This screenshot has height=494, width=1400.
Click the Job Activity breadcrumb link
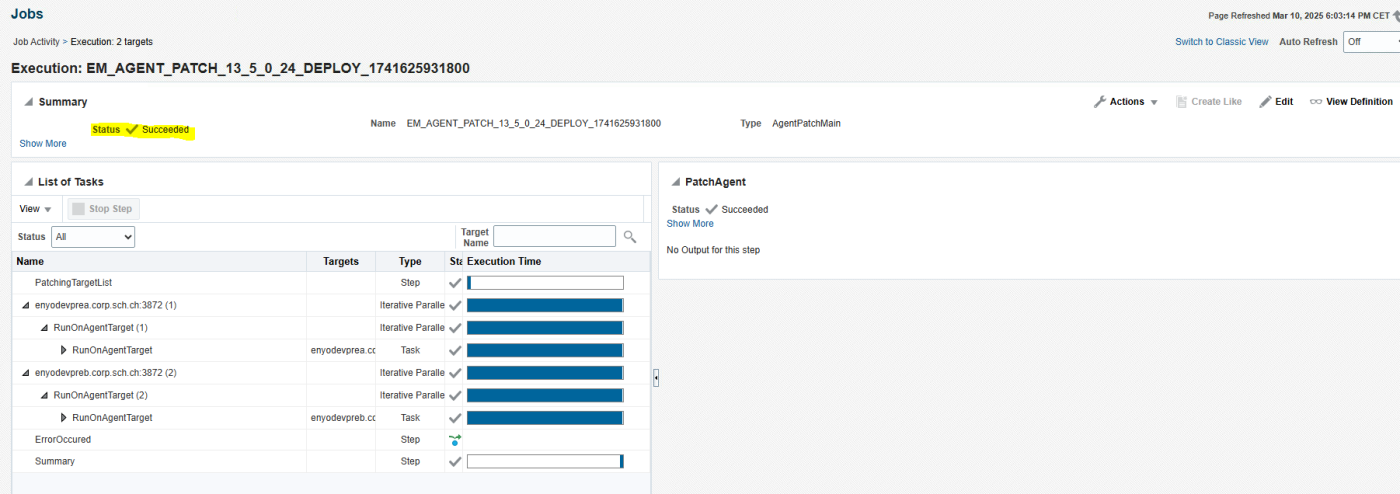point(36,42)
